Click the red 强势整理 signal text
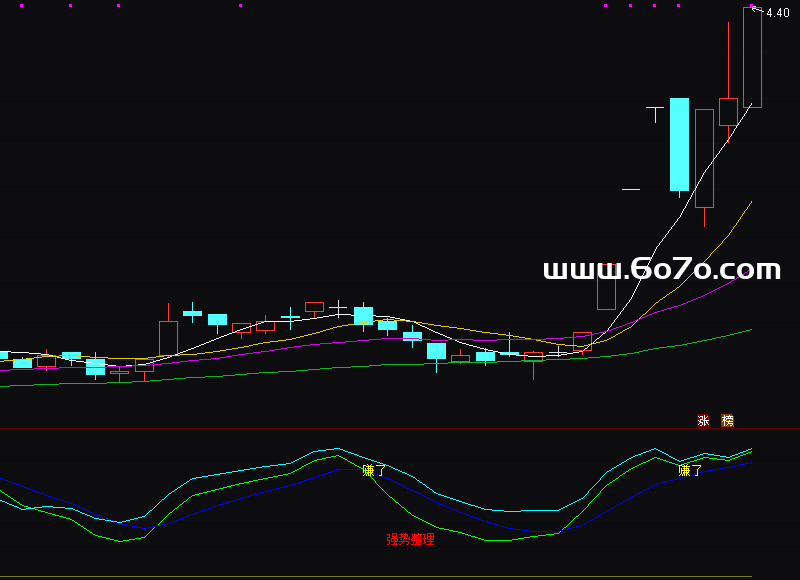The width and height of the screenshot is (800, 580). coord(410,540)
